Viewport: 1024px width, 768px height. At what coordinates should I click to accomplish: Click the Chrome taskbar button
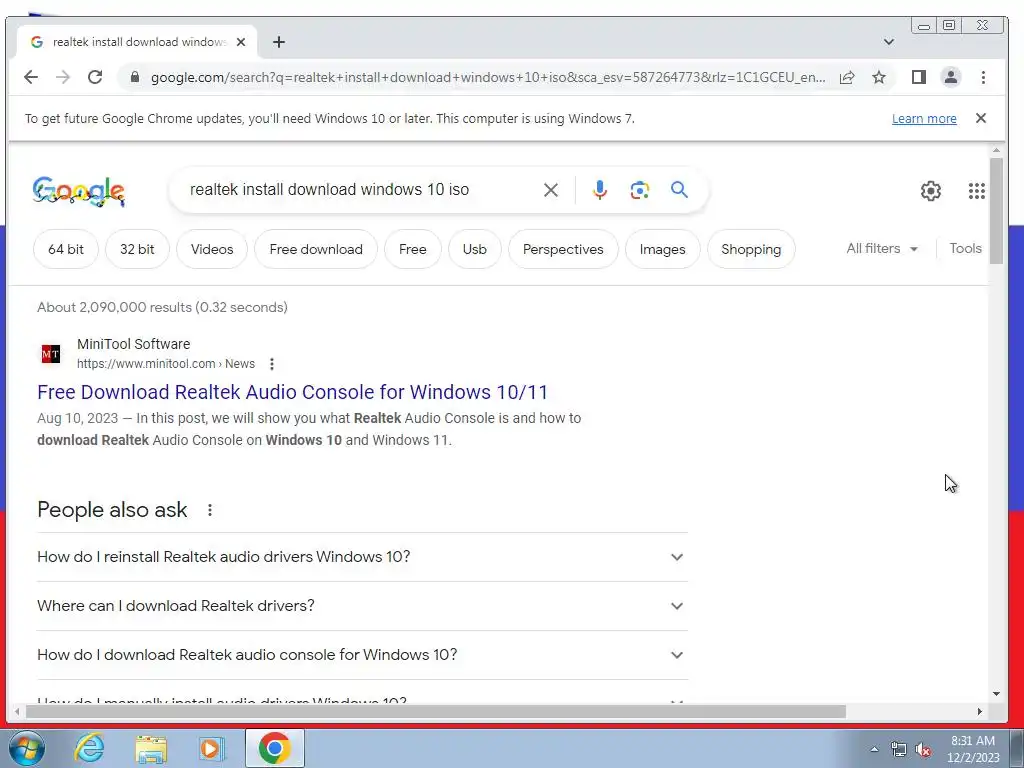pyautogui.click(x=275, y=748)
